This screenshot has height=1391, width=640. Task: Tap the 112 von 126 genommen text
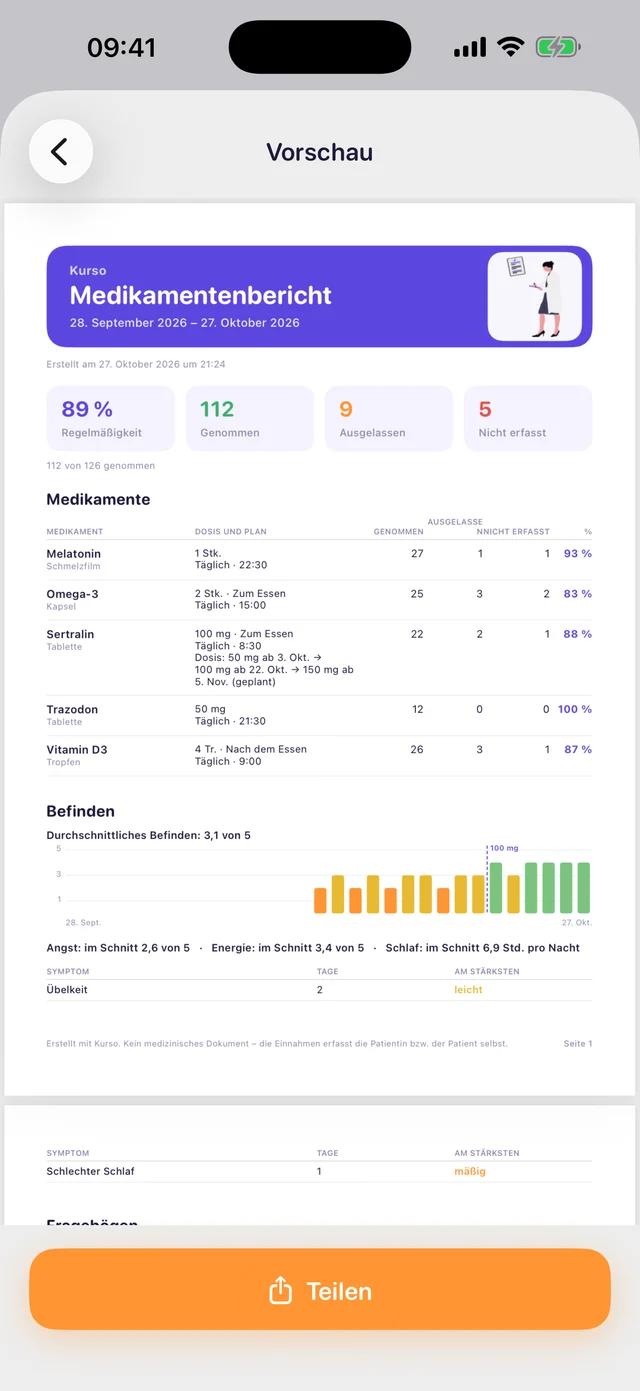tap(101, 466)
